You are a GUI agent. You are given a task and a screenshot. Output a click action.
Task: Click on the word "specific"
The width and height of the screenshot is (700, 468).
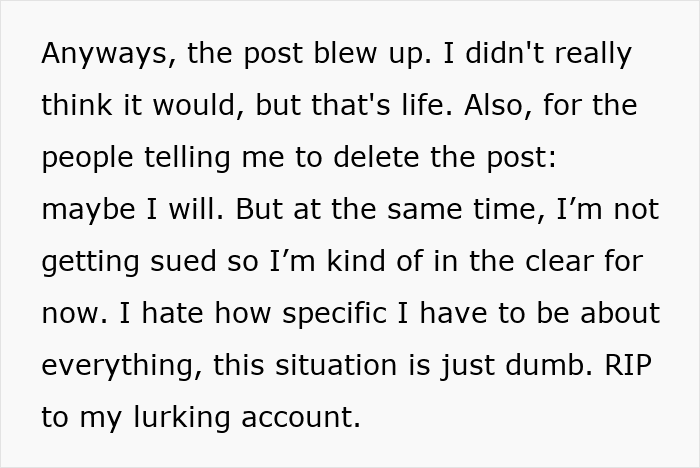(x=334, y=314)
